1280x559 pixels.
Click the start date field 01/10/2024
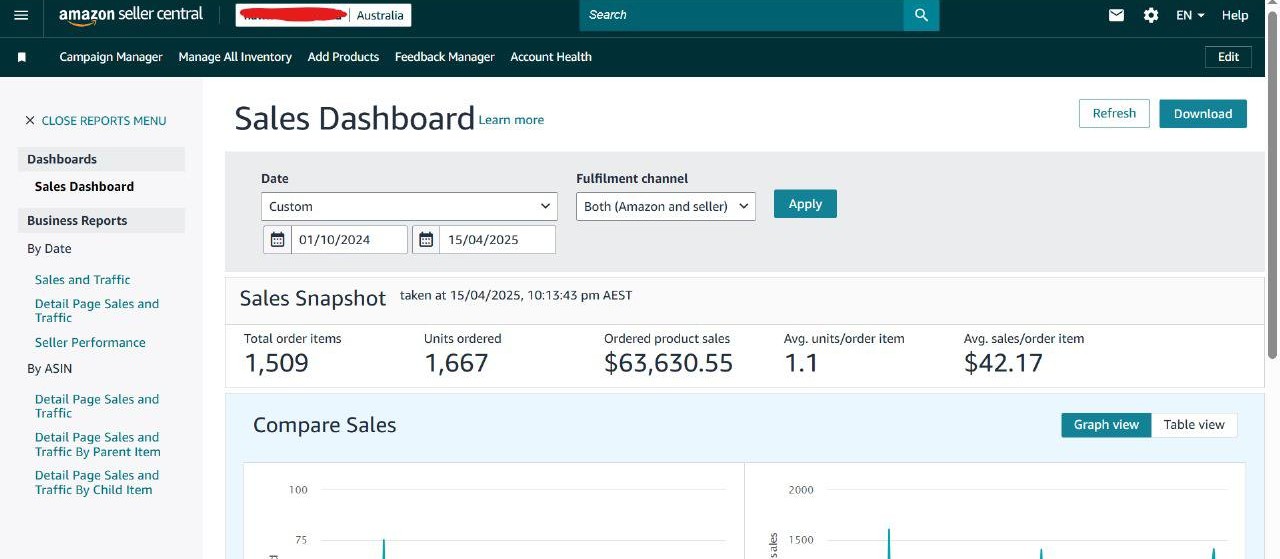coord(348,240)
